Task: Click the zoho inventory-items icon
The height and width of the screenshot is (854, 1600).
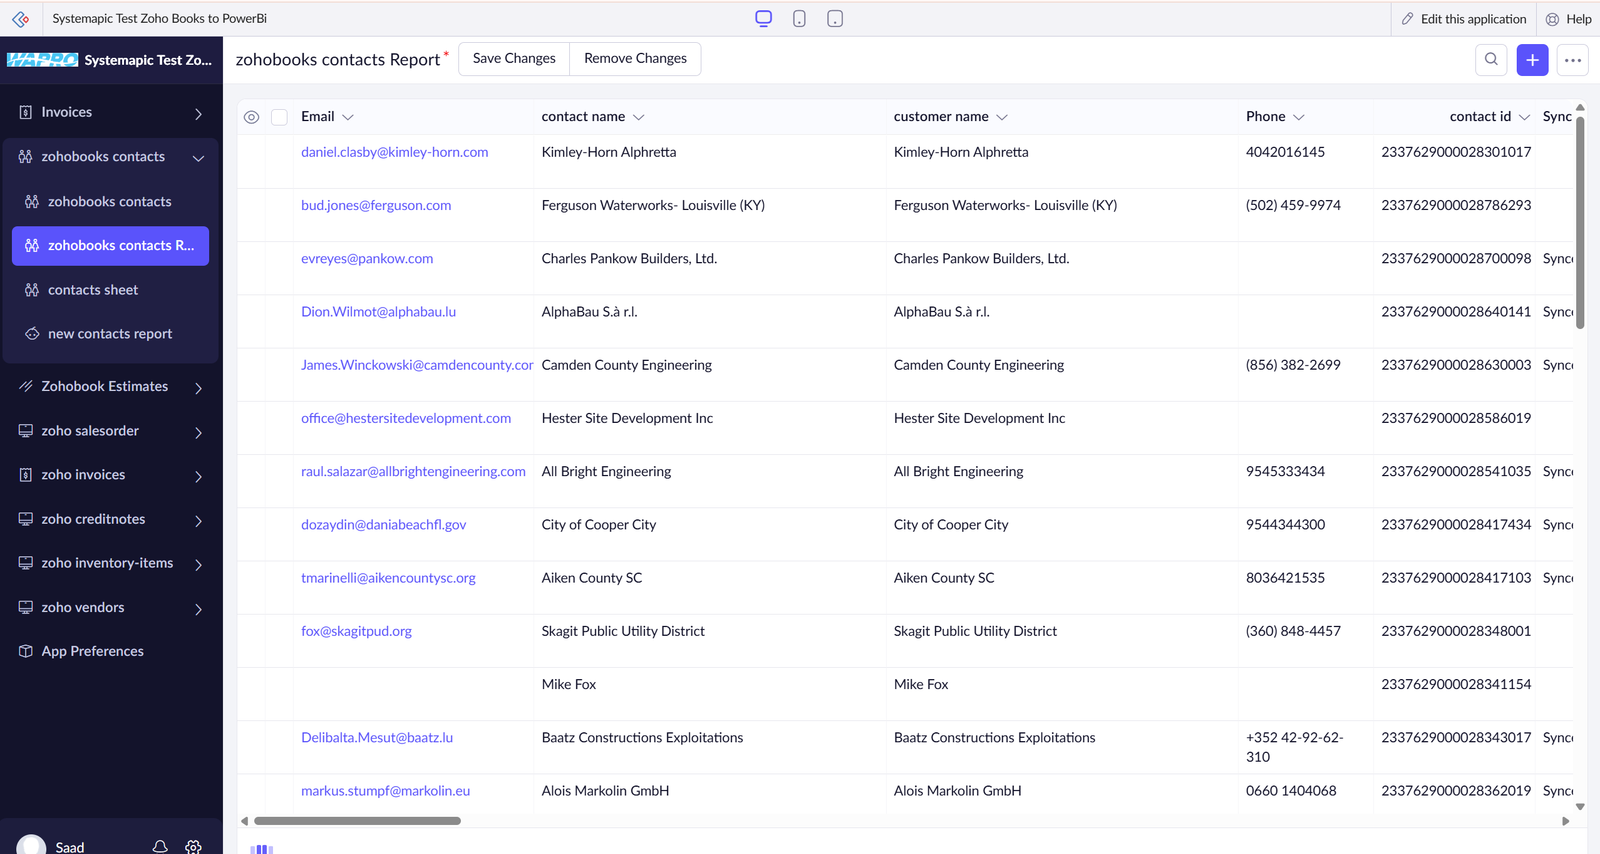Action: point(26,563)
